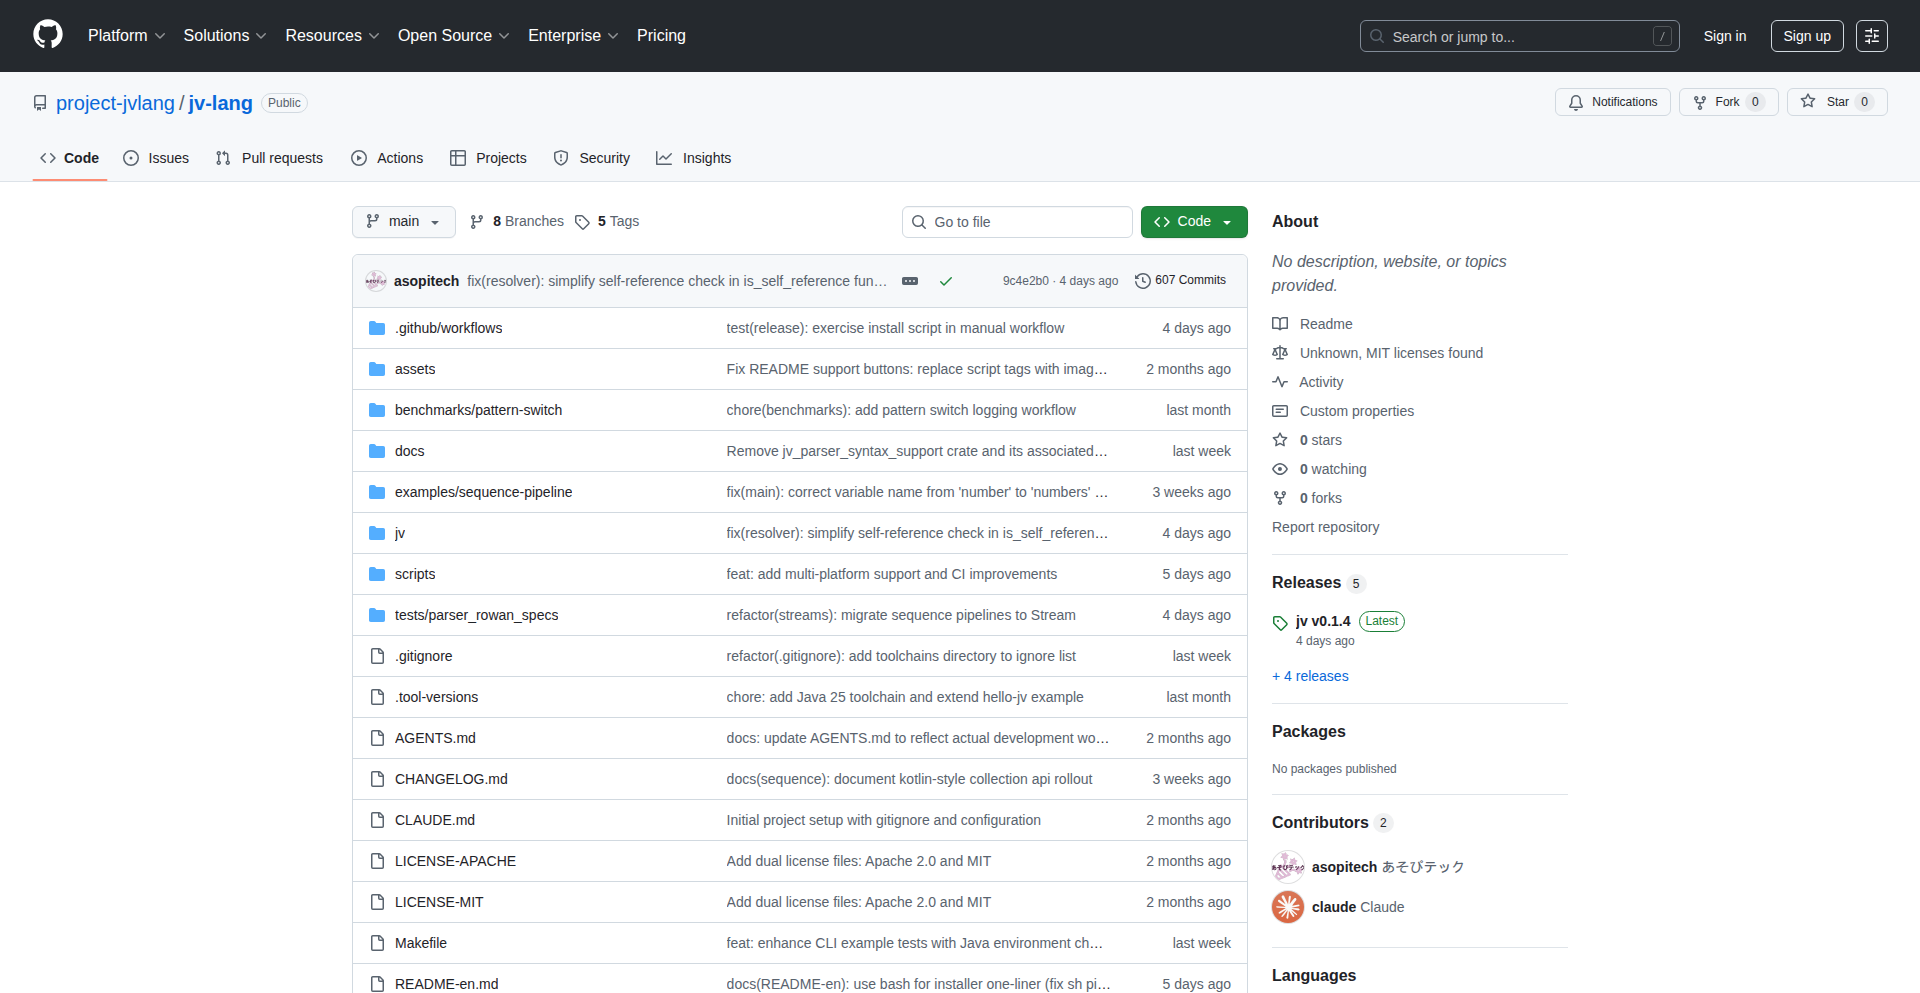Viewport: 1920px width, 993px height.
Task: Click the fork icon beside 0 forks
Action: (x=1280, y=498)
